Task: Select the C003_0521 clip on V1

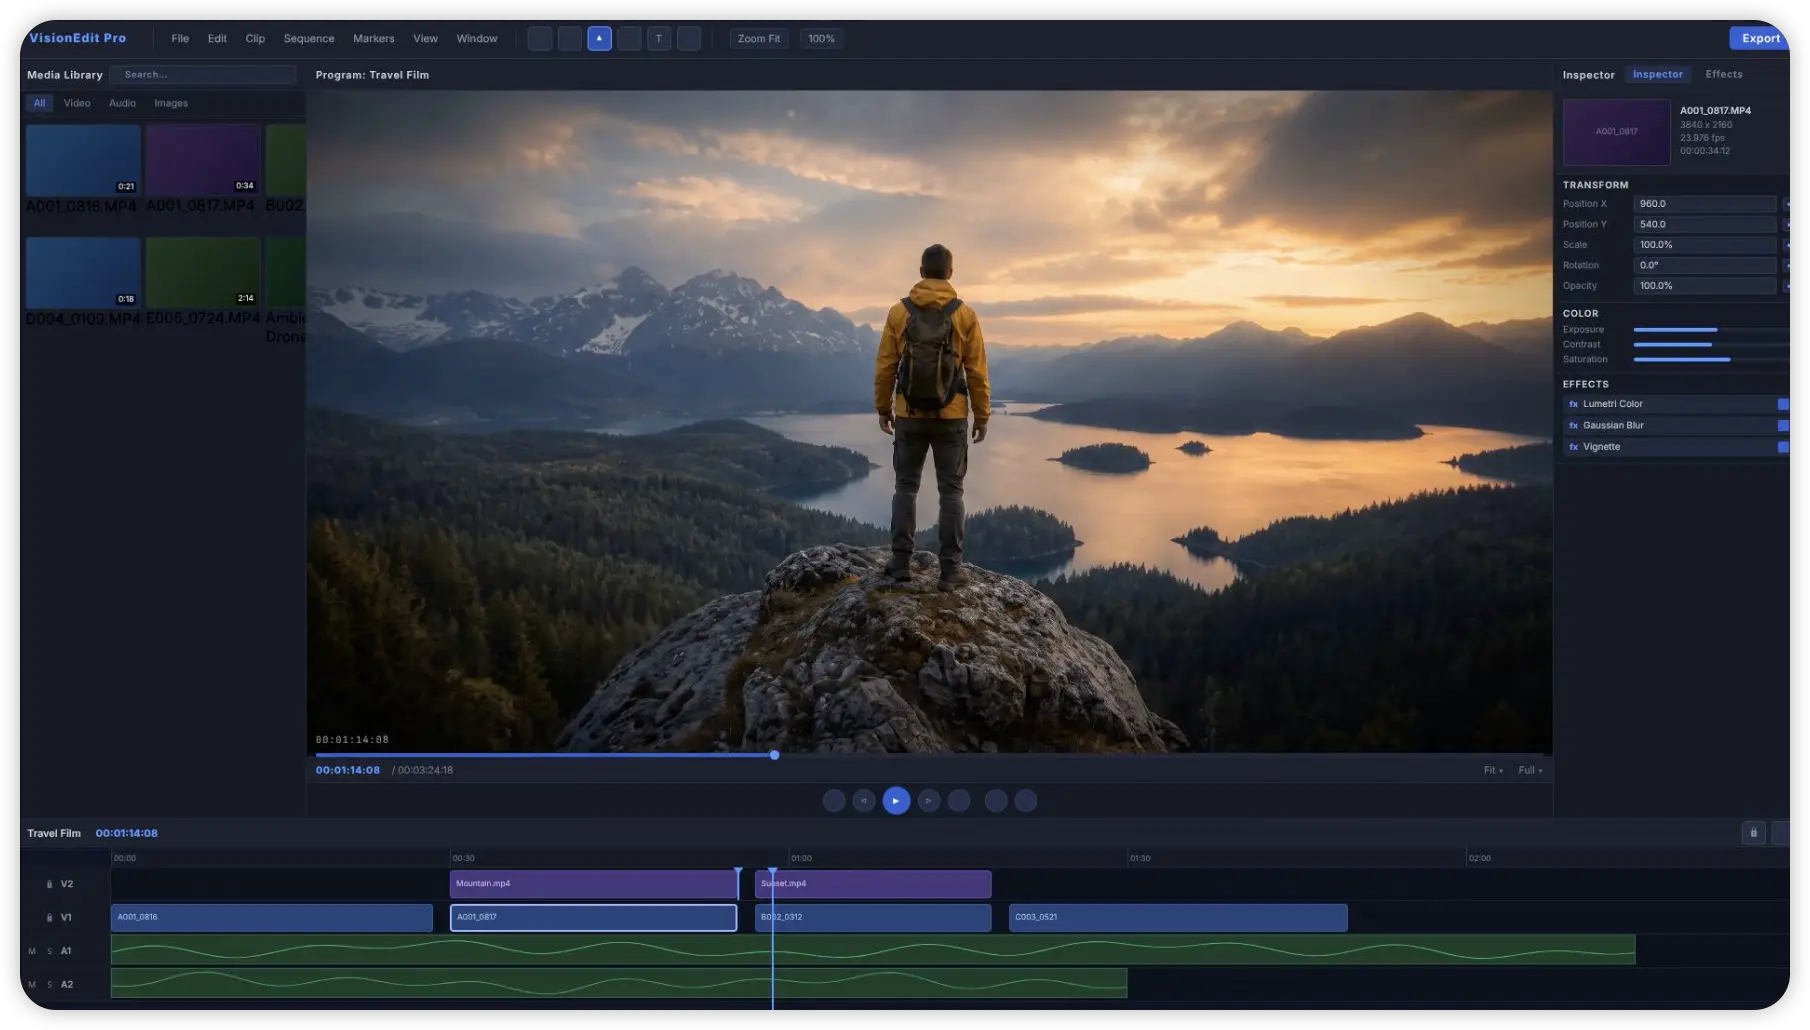Action: (x=1178, y=917)
